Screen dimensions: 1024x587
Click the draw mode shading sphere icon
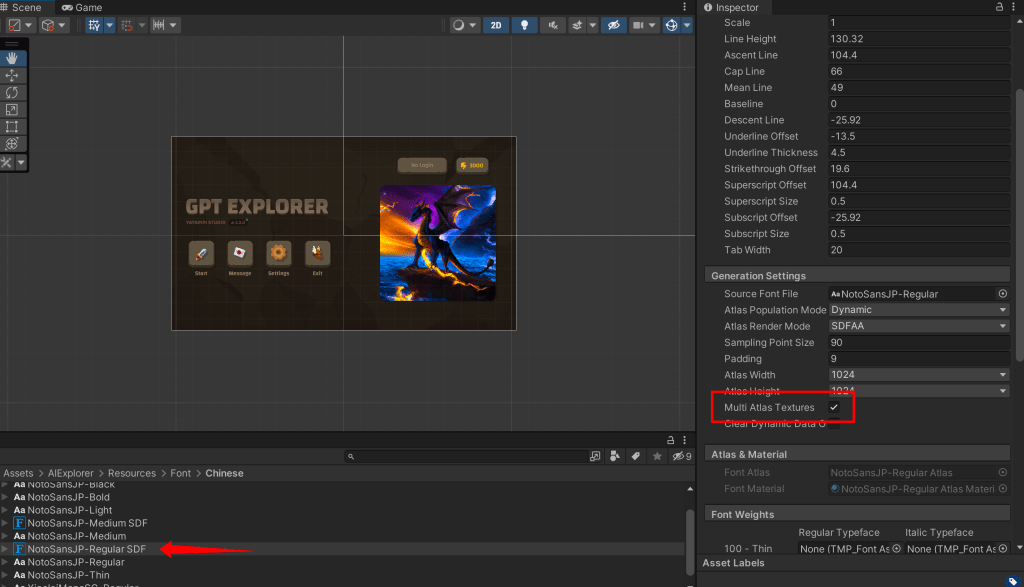(x=458, y=25)
